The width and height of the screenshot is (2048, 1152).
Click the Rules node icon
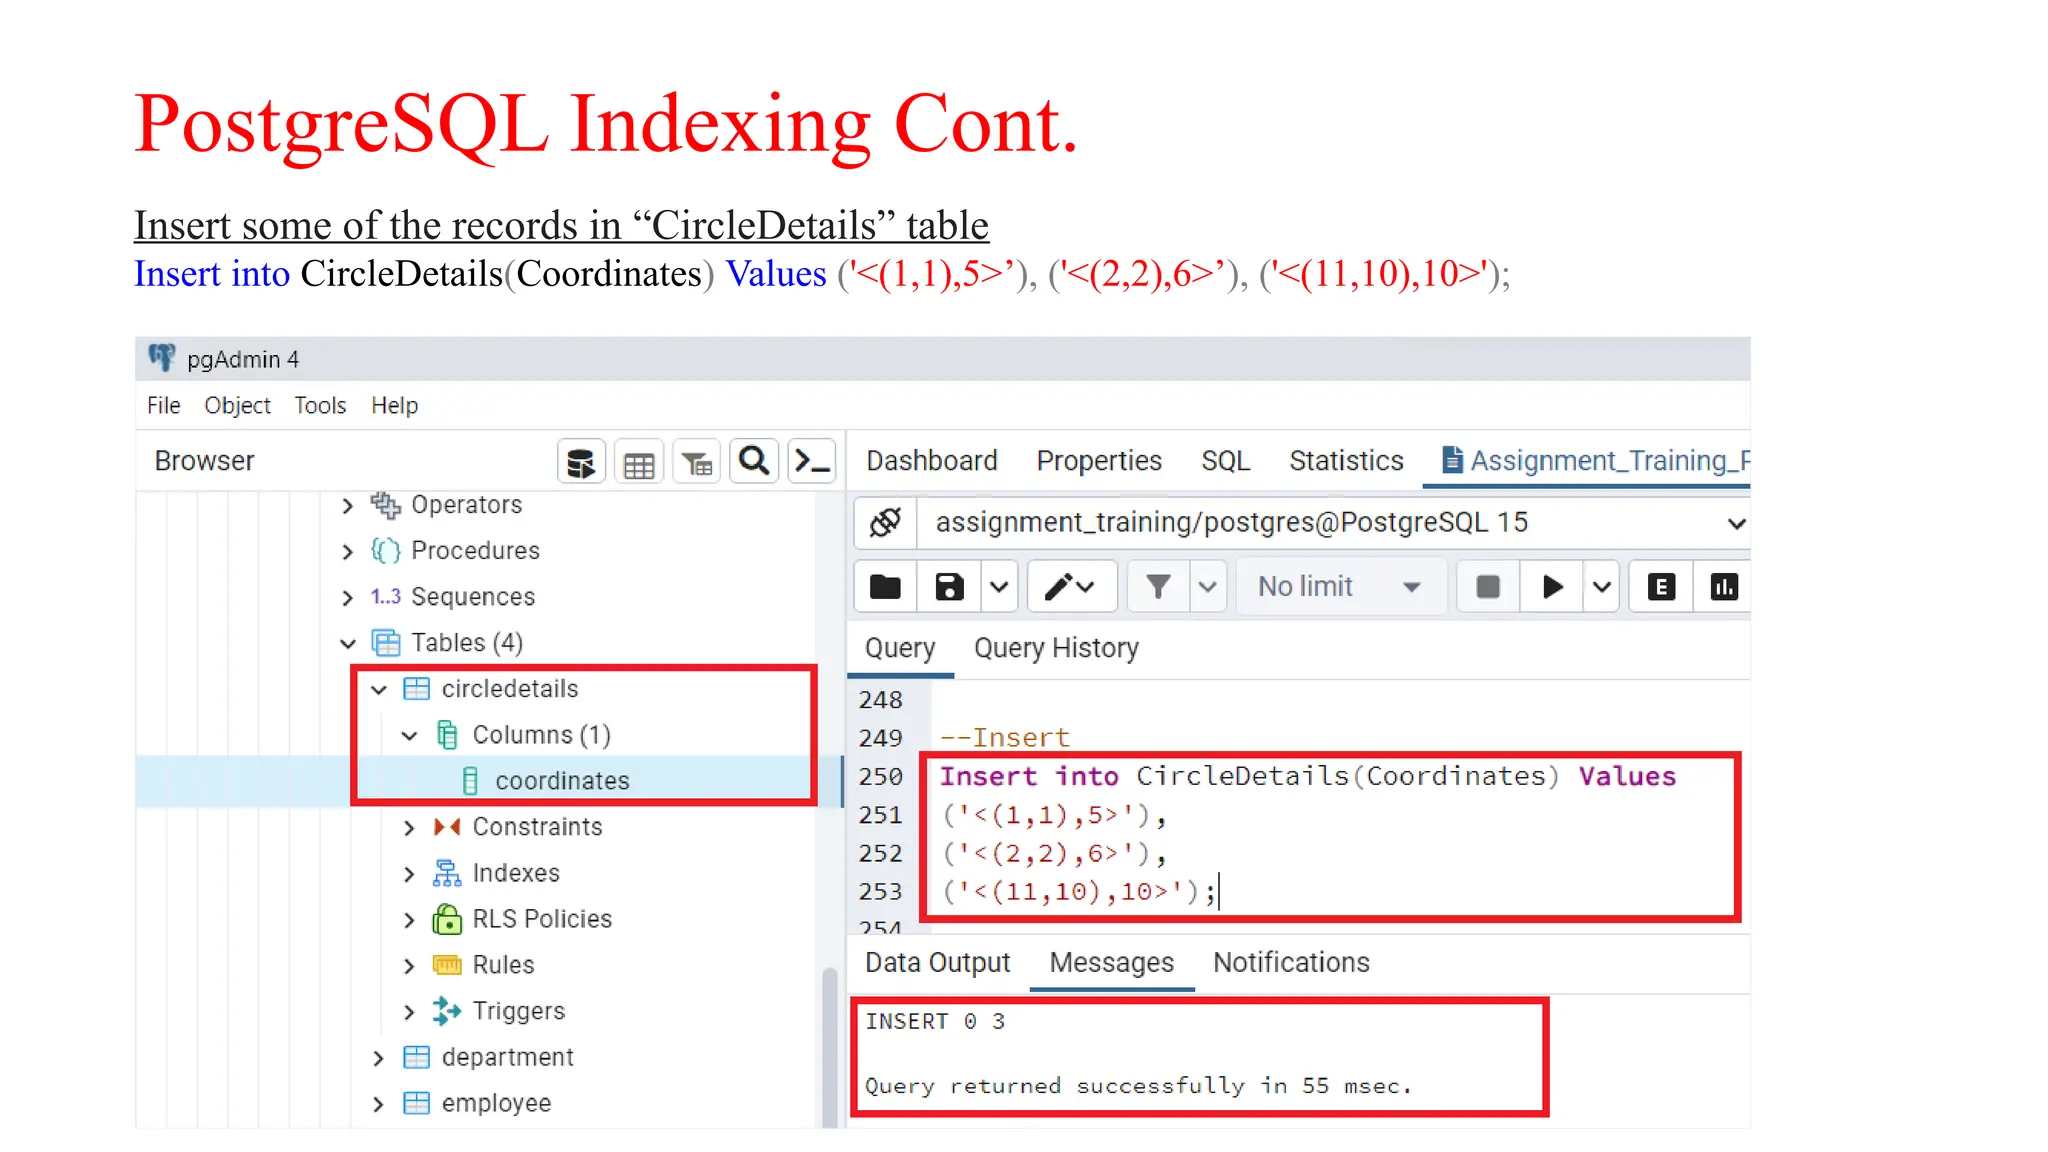click(447, 965)
